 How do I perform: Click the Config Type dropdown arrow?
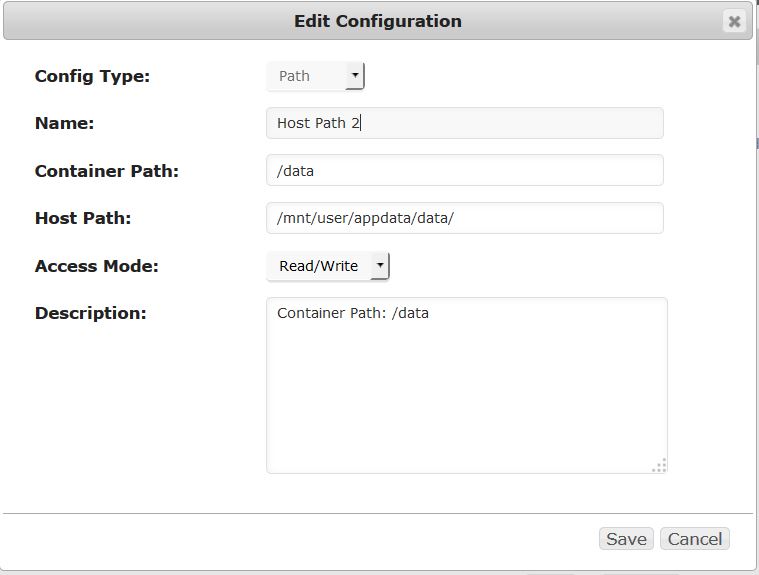355,76
